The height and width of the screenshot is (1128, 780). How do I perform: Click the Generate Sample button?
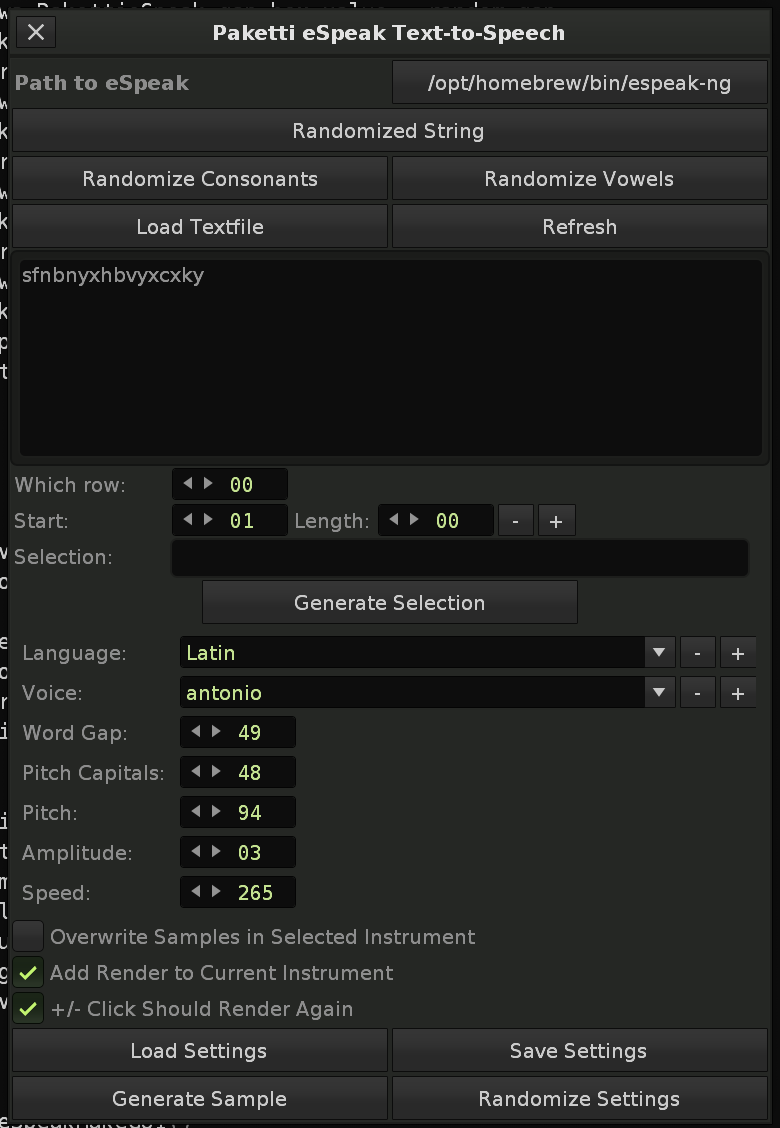(199, 1099)
